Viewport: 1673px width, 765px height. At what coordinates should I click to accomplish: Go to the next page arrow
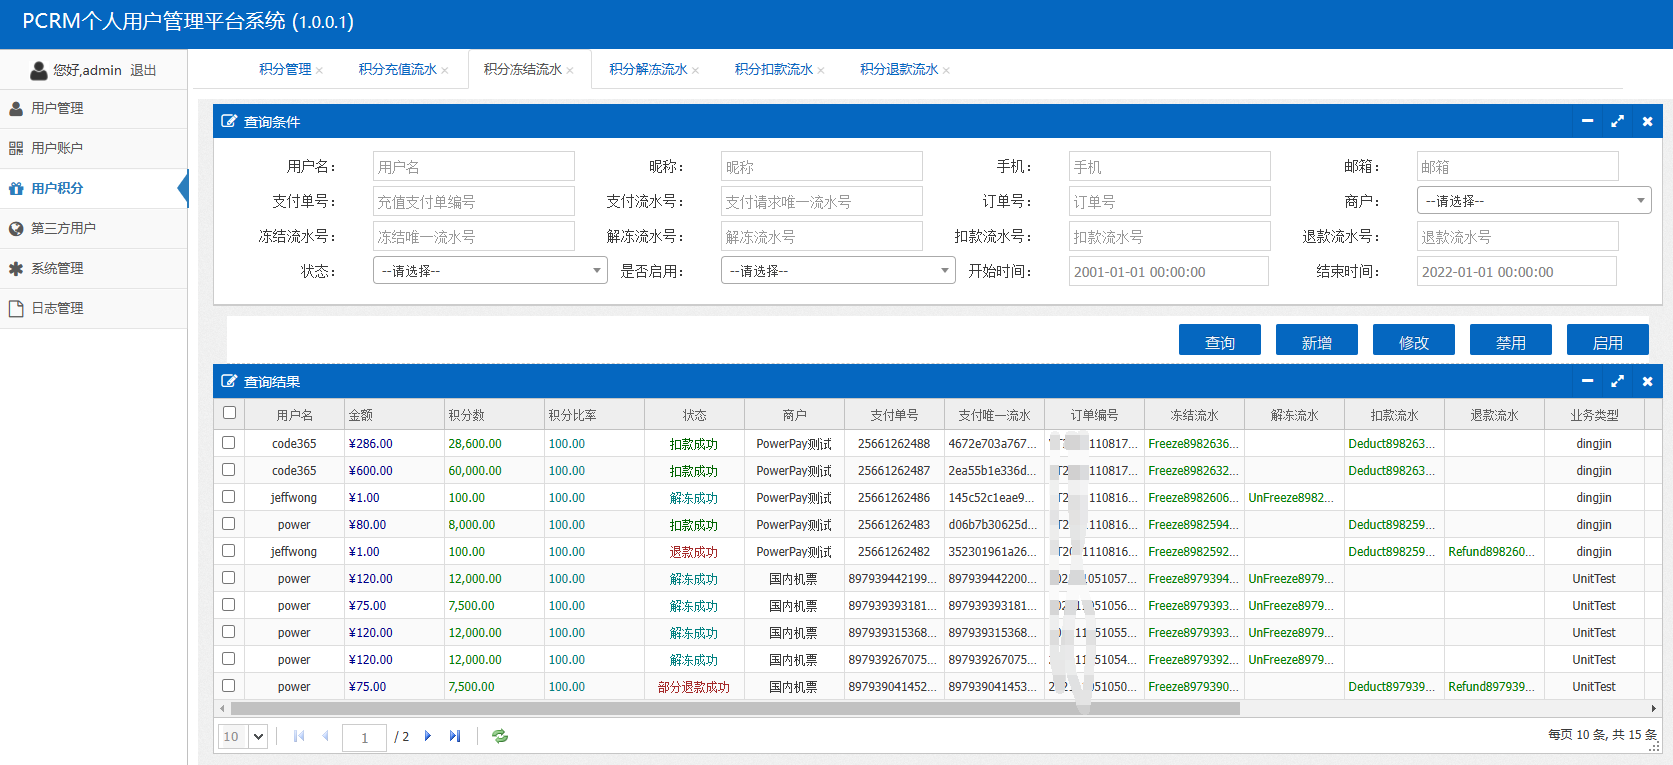click(428, 736)
